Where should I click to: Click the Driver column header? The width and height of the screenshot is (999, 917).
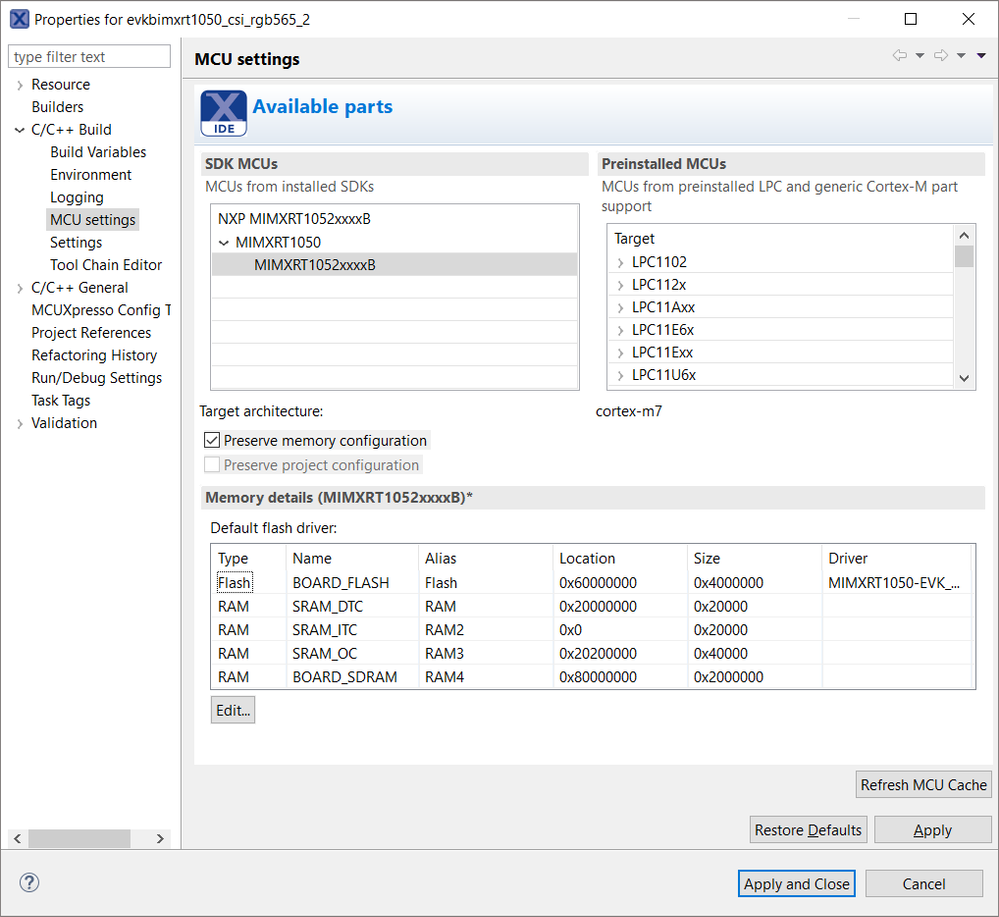click(x=897, y=559)
